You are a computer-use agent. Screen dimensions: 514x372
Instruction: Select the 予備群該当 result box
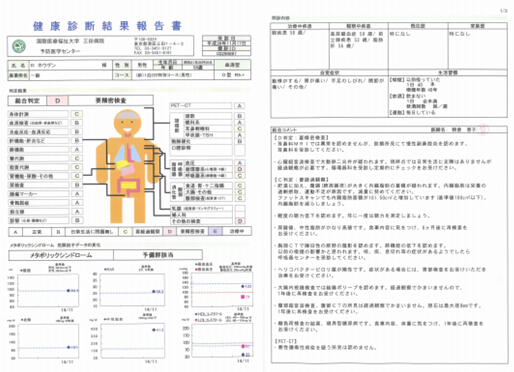coord(158,255)
